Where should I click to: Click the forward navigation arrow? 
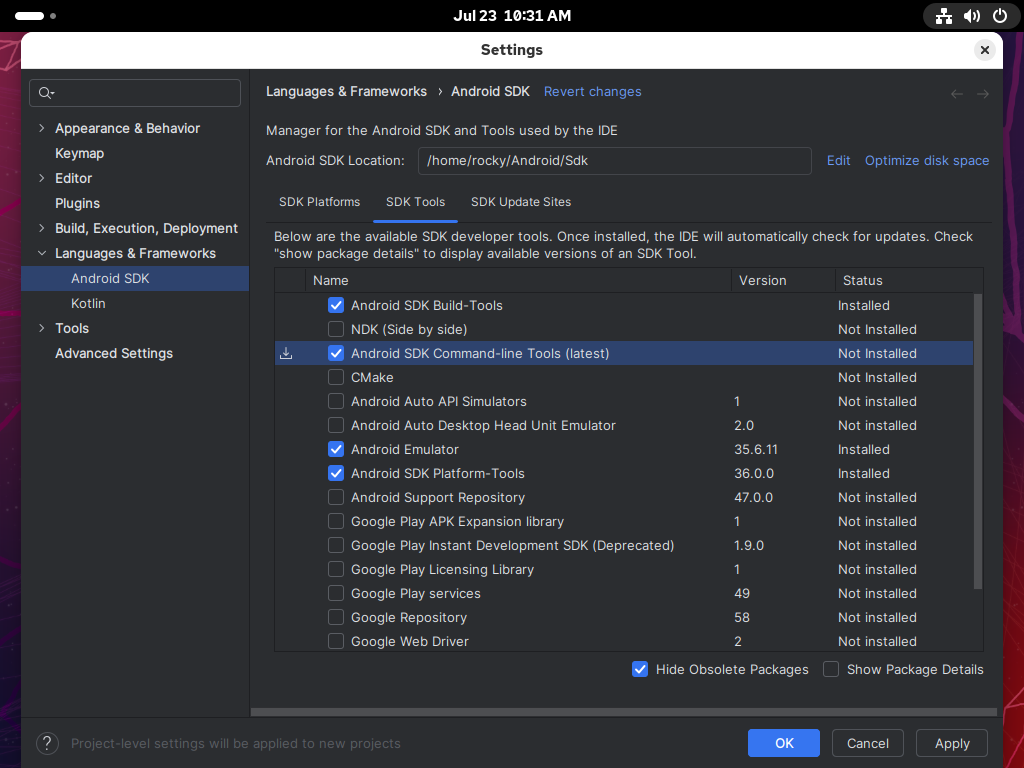point(982,94)
